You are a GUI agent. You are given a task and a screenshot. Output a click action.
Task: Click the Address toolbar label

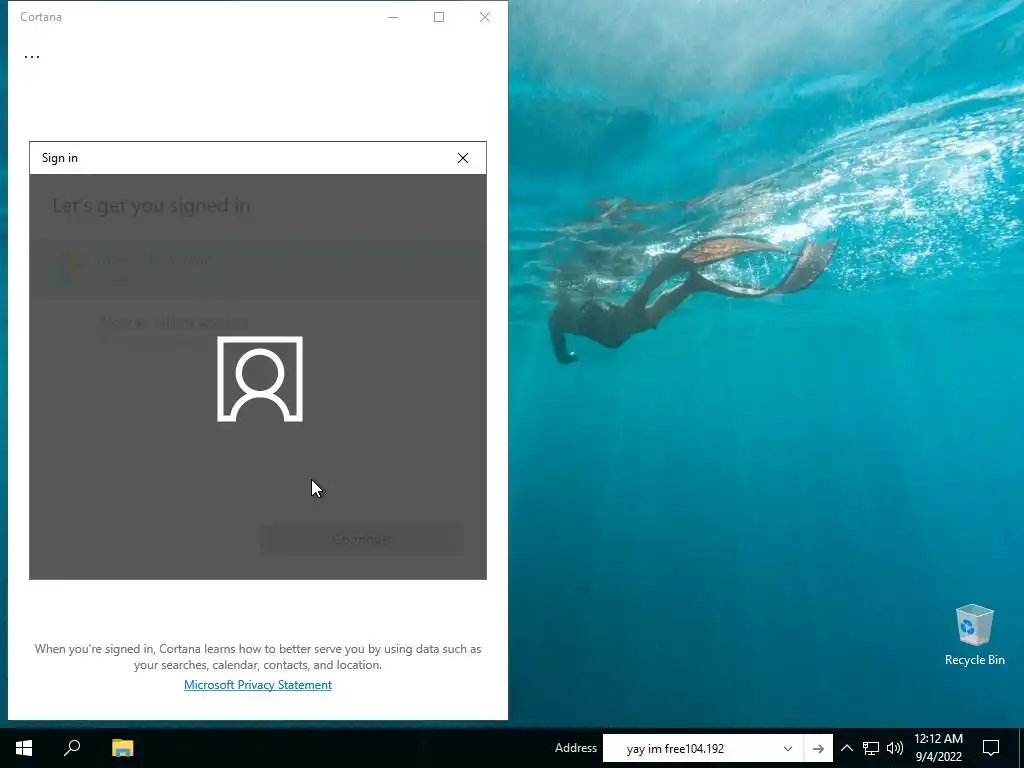point(575,748)
